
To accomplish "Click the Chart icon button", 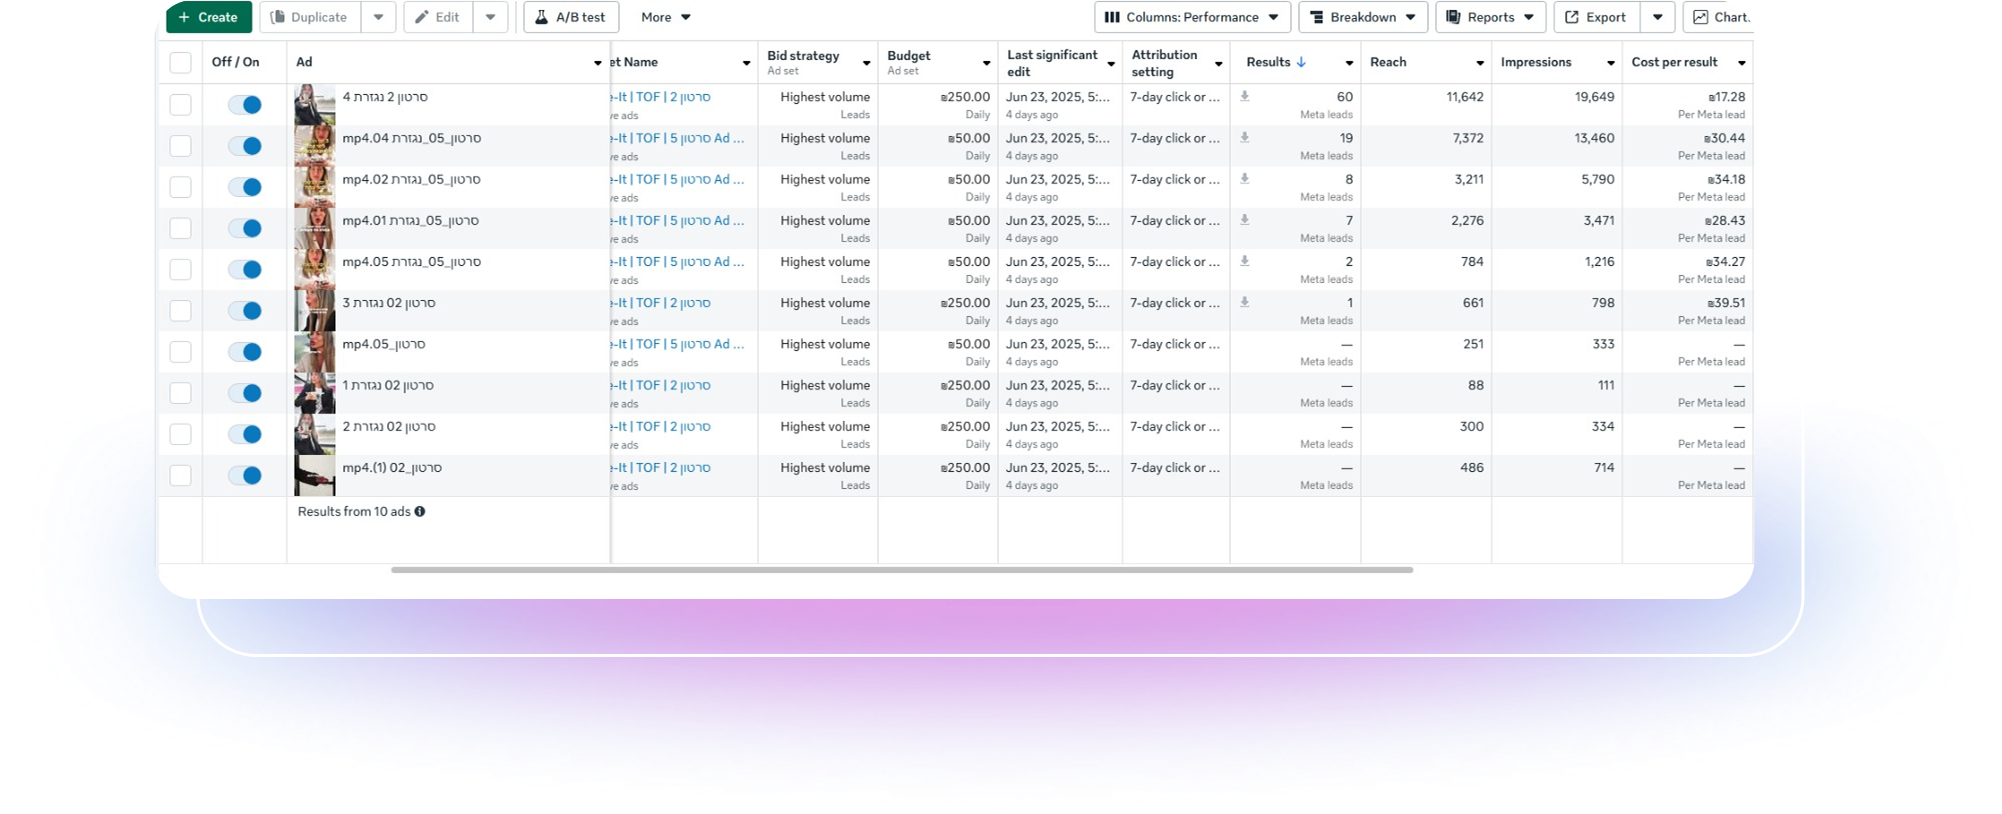I will click(x=1700, y=17).
